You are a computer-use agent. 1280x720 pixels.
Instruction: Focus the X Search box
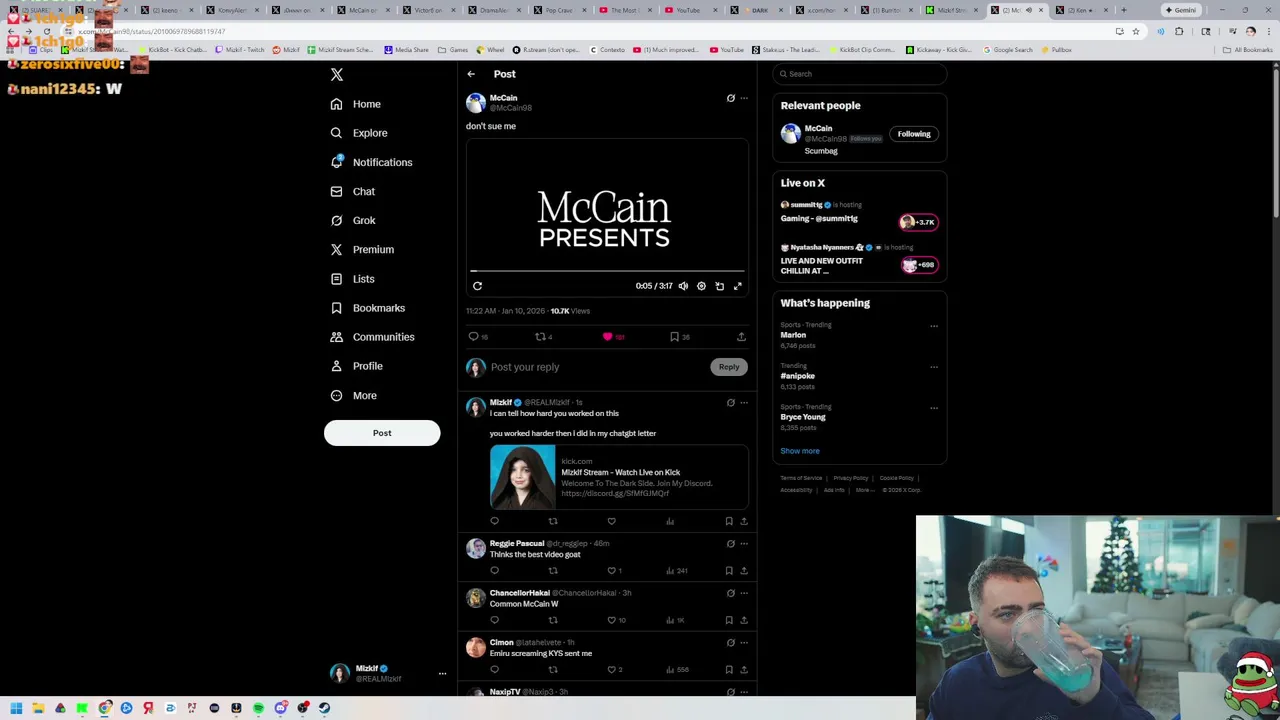click(860, 74)
